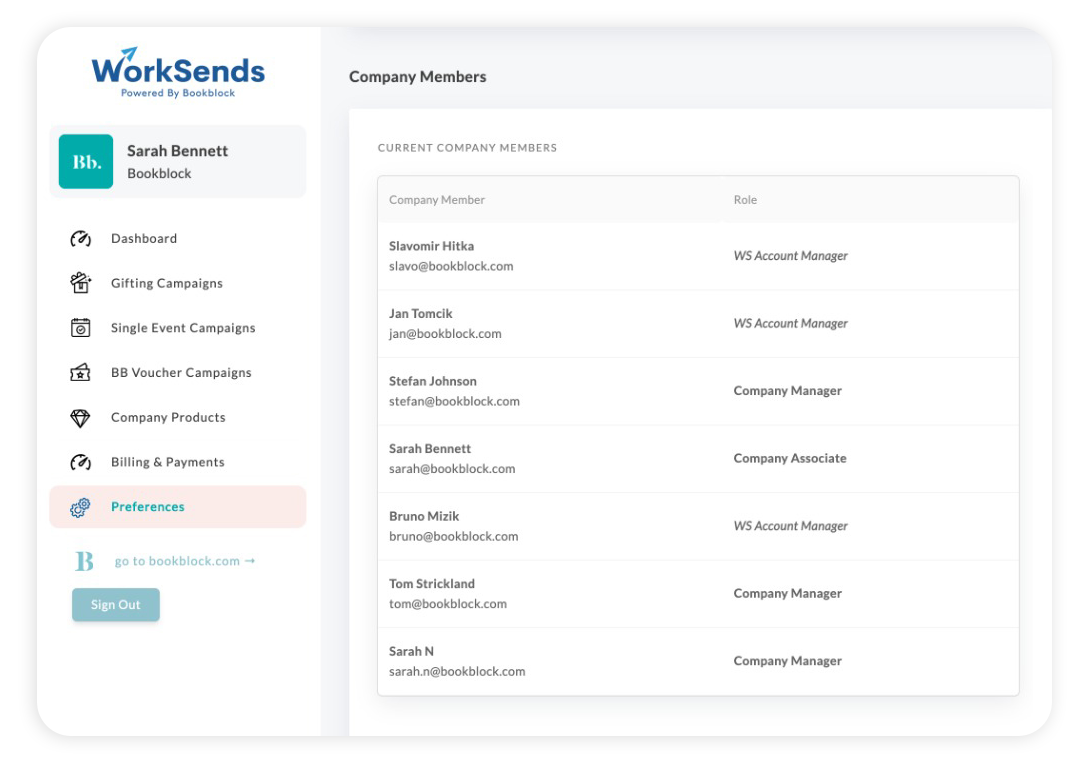Click the Single Event Campaigns calendar icon
The image size is (1089, 769).
tap(81, 327)
